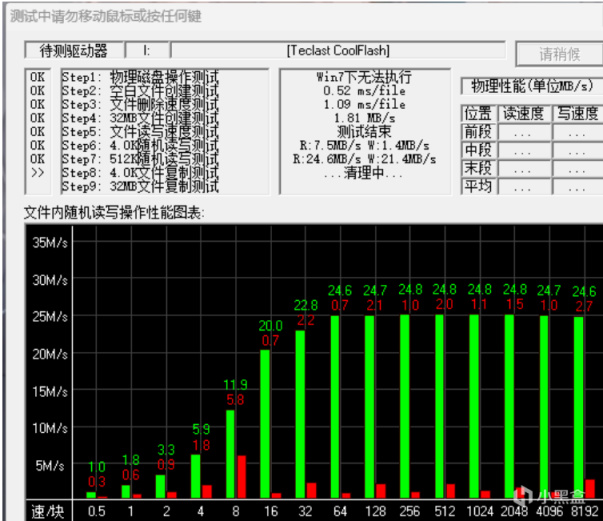Click the 物理性能(单位MB/s) header
Viewport: 603px width, 521px height.
tap(532, 86)
